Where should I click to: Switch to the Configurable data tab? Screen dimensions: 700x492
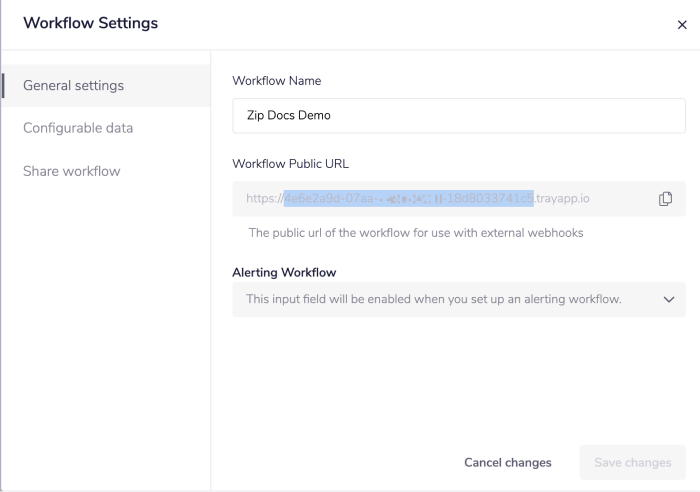(77, 128)
